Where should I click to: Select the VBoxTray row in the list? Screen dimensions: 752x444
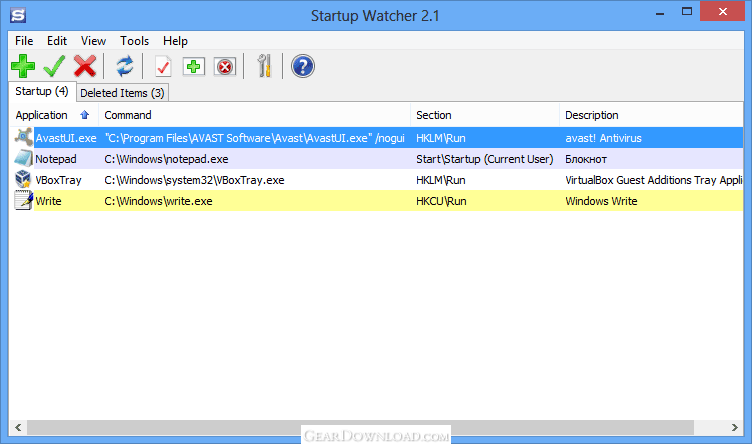[58, 180]
